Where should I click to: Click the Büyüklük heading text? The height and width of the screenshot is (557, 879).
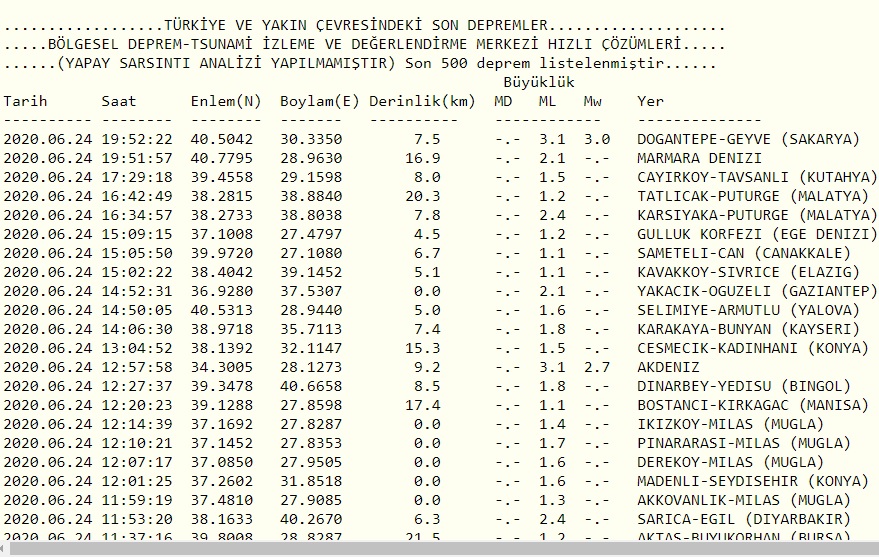(x=542, y=82)
